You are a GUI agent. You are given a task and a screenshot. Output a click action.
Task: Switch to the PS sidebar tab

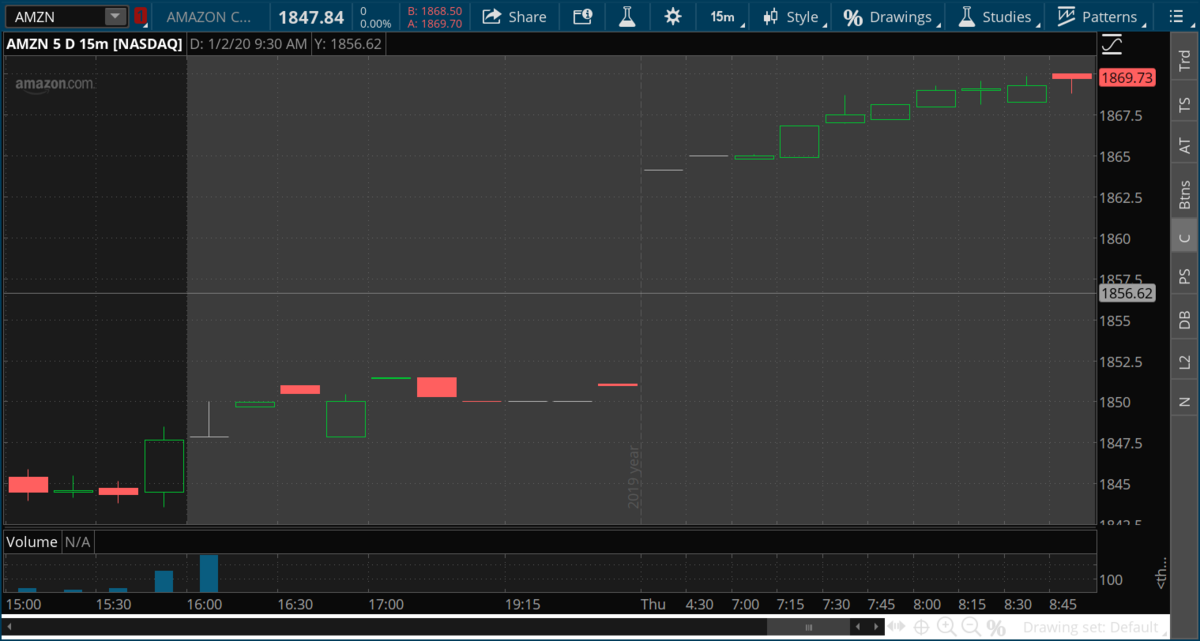[x=1185, y=277]
